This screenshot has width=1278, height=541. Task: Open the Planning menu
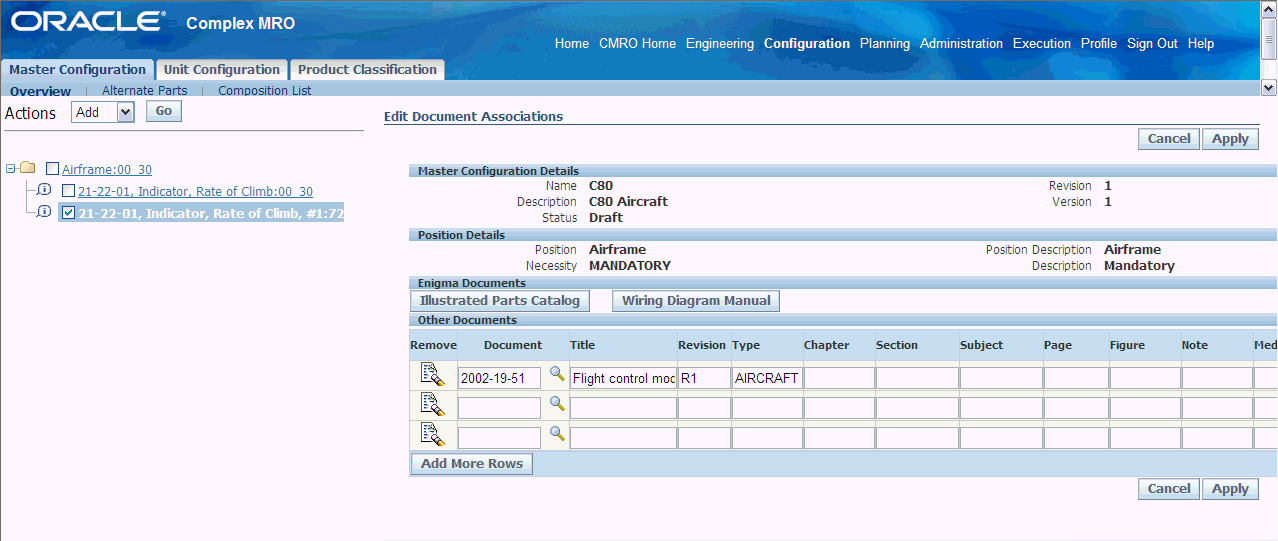click(885, 43)
